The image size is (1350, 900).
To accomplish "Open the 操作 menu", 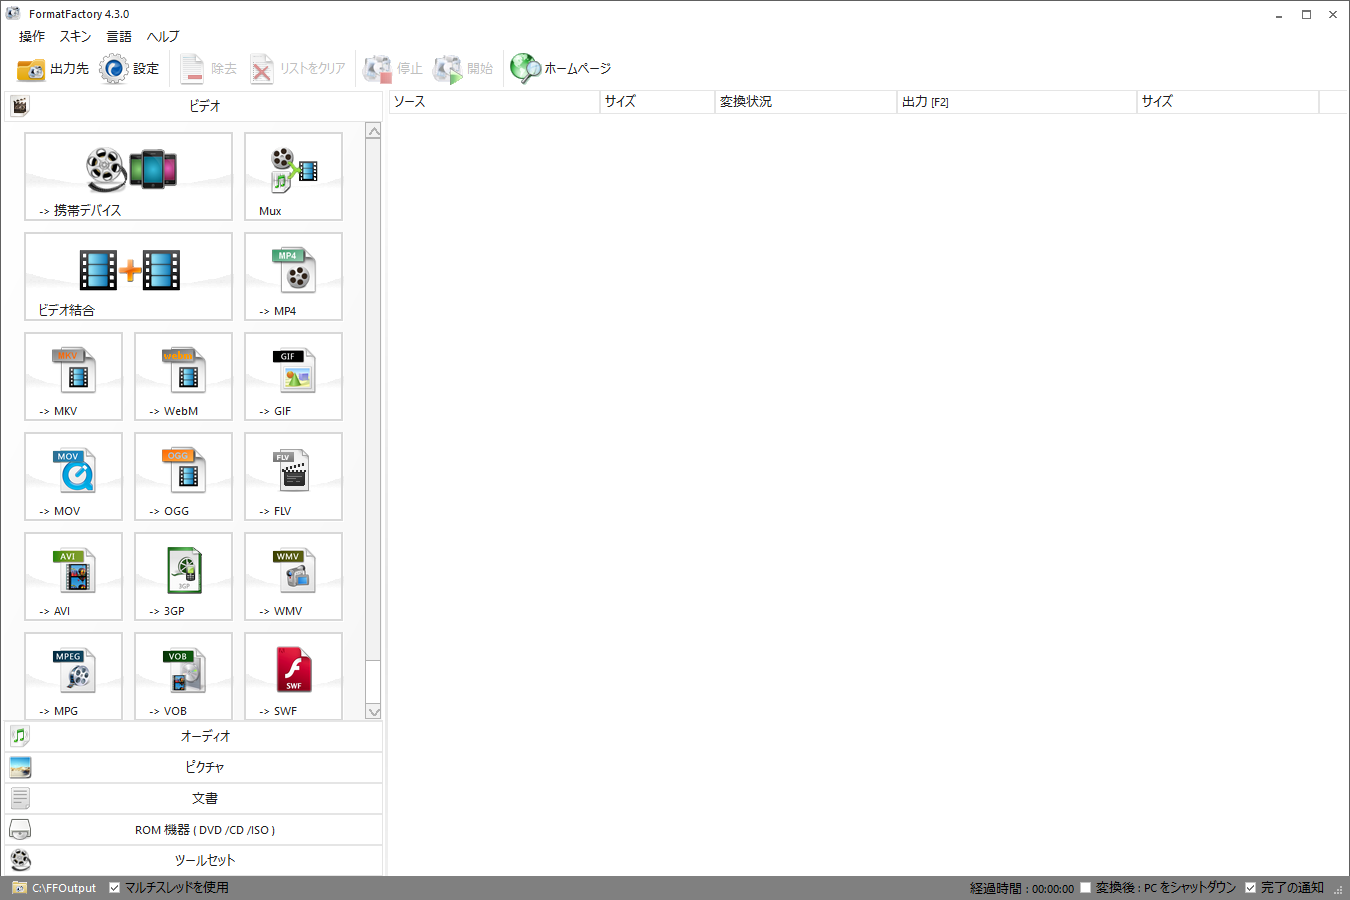I will click(x=32, y=36).
